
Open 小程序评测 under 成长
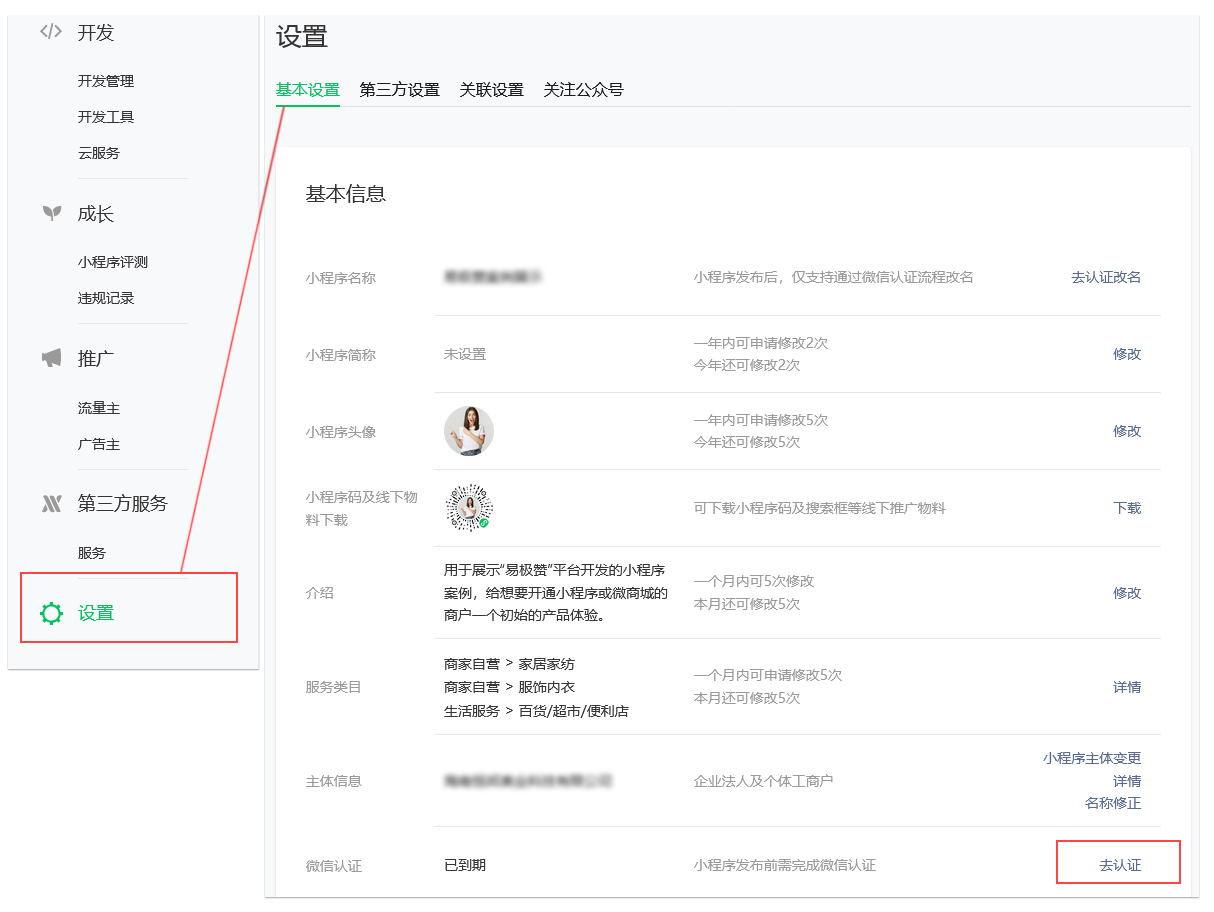pyautogui.click(x=113, y=262)
